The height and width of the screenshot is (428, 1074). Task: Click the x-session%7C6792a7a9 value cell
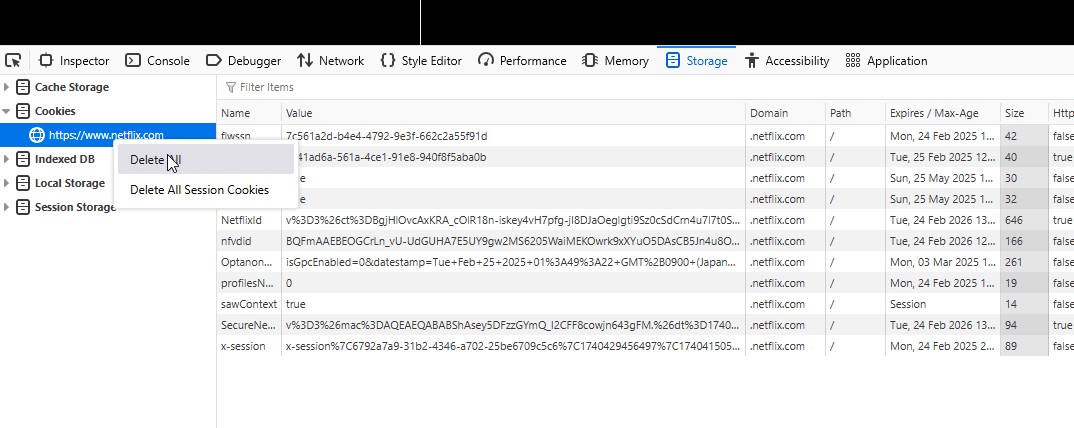click(x=514, y=346)
